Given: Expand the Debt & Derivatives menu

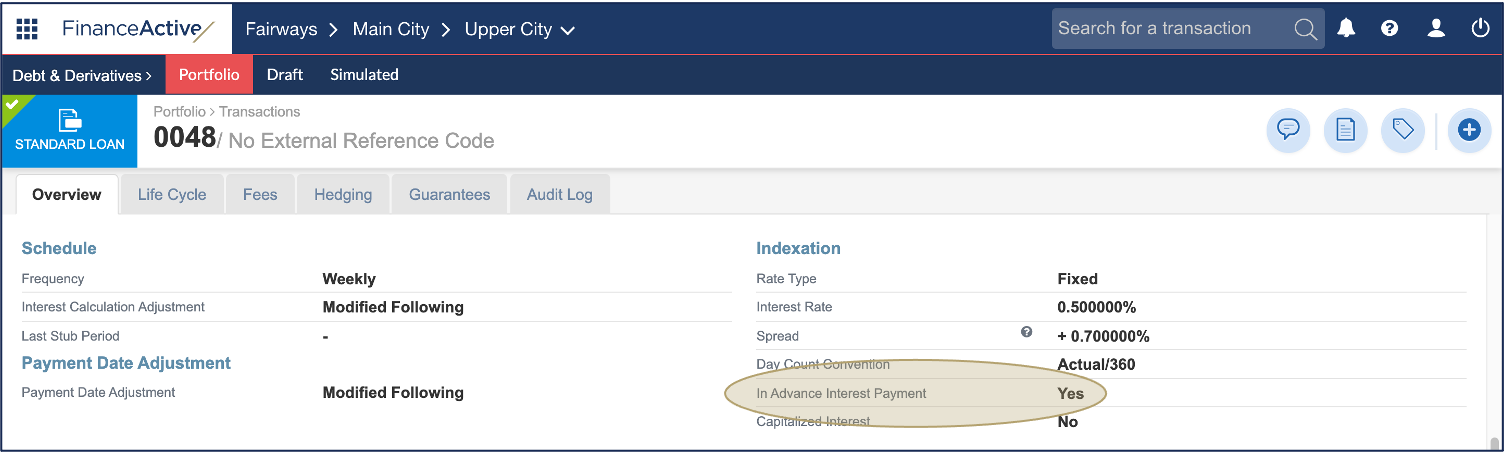Looking at the screenshot, I should point(82,75).
